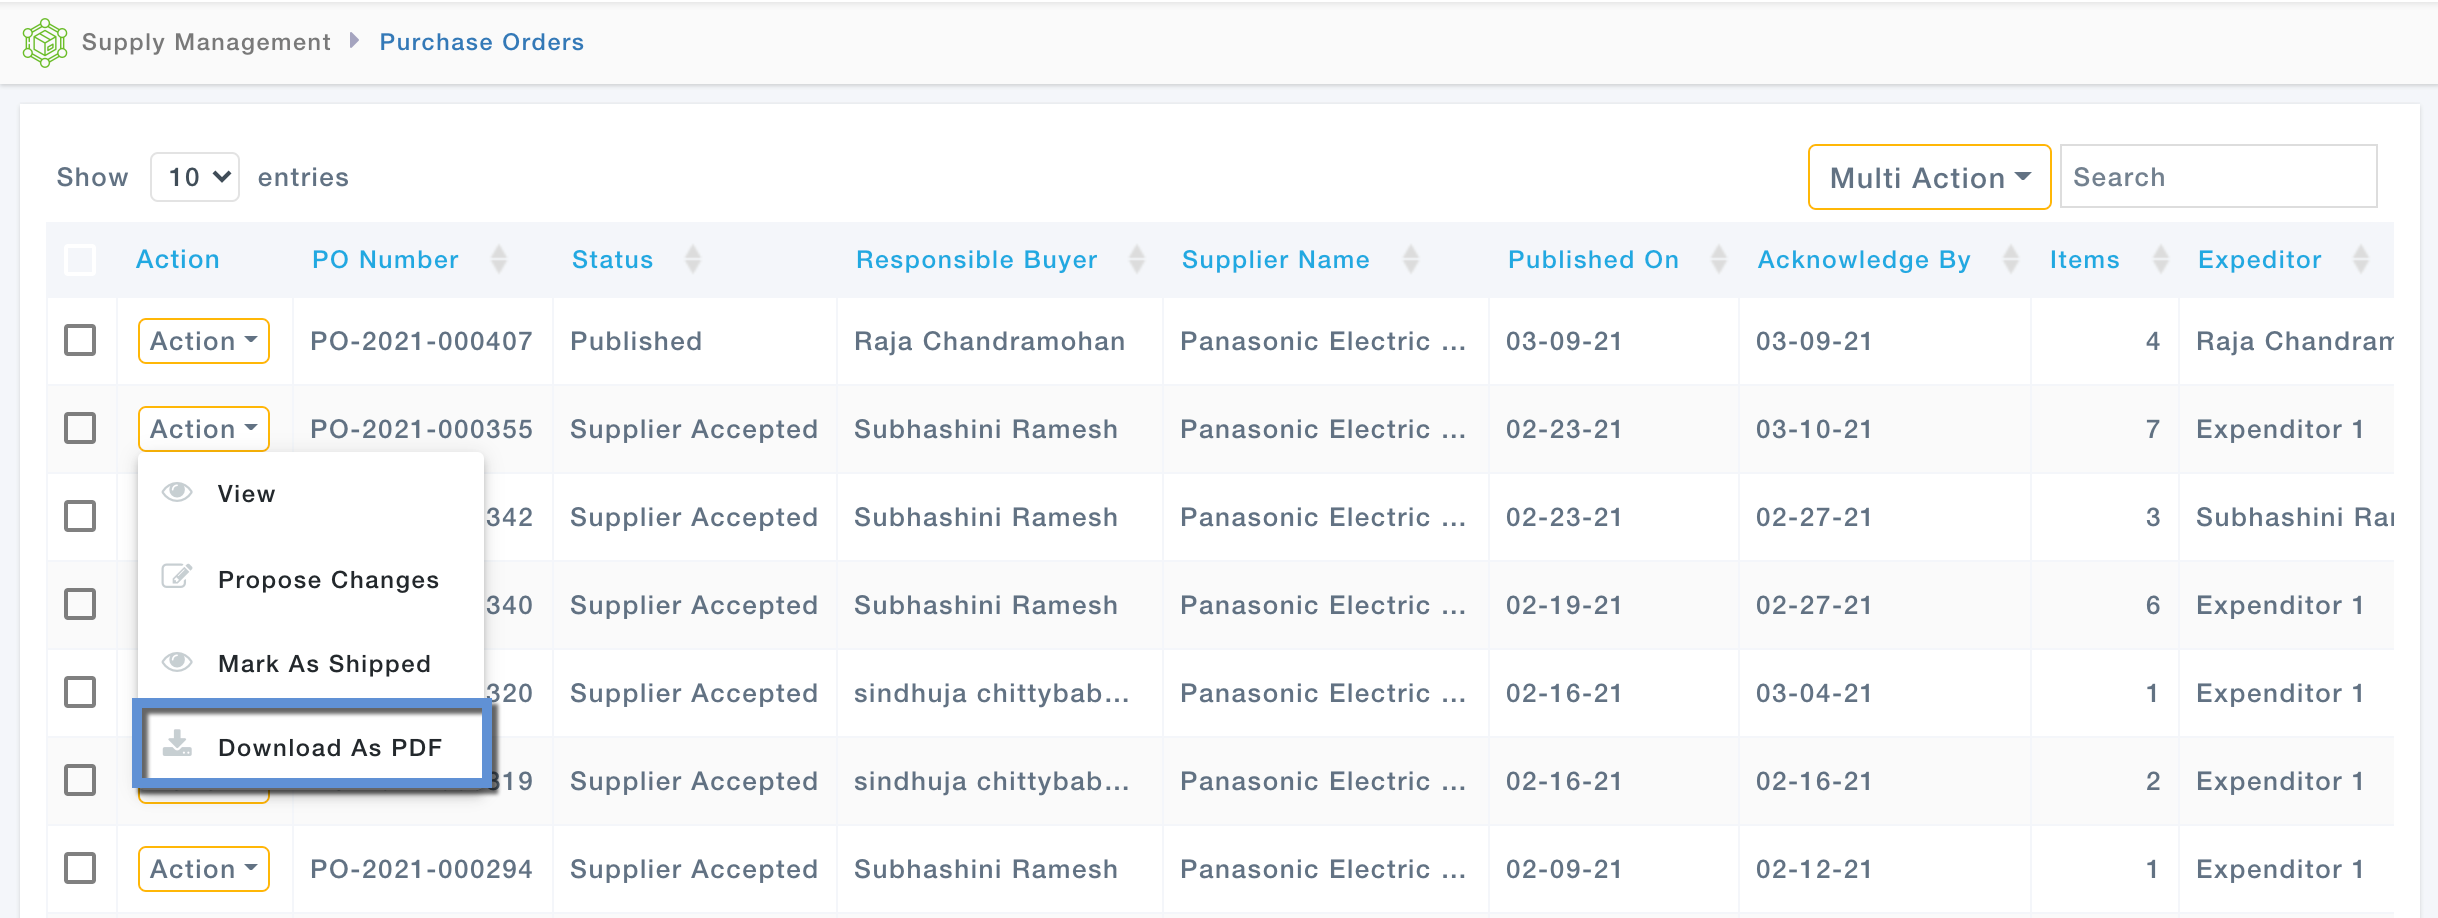The width and height of the screenshot is (2438, 918).
Task: Click the pencil icon beside Propose Changes
Action: tap(177, 577)
